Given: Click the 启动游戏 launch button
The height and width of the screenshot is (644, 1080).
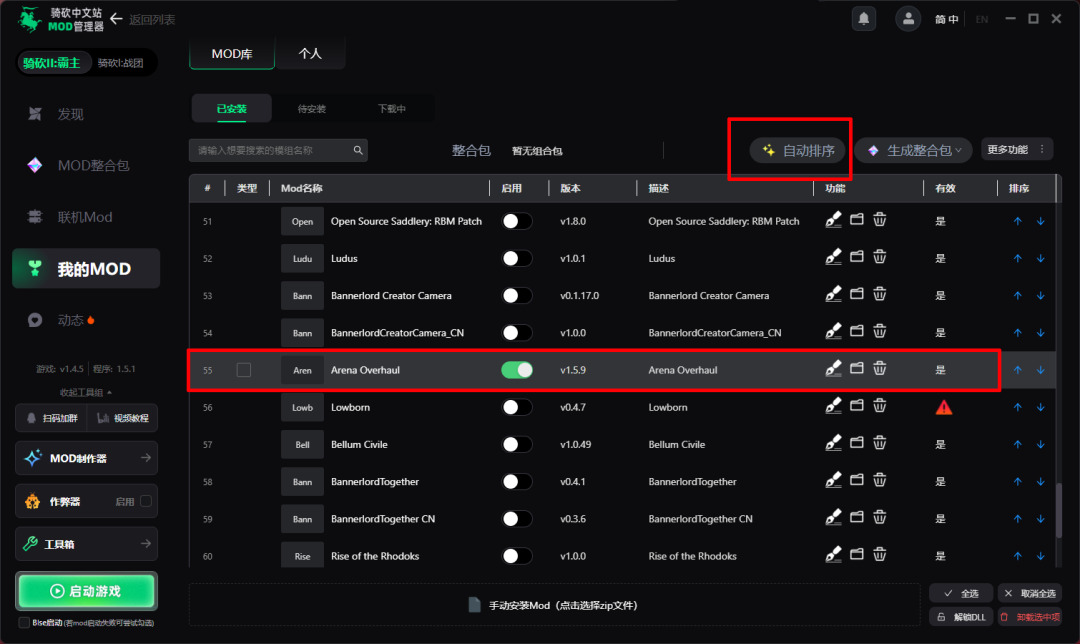Looking at the screenshot, I should pos(87,591).
